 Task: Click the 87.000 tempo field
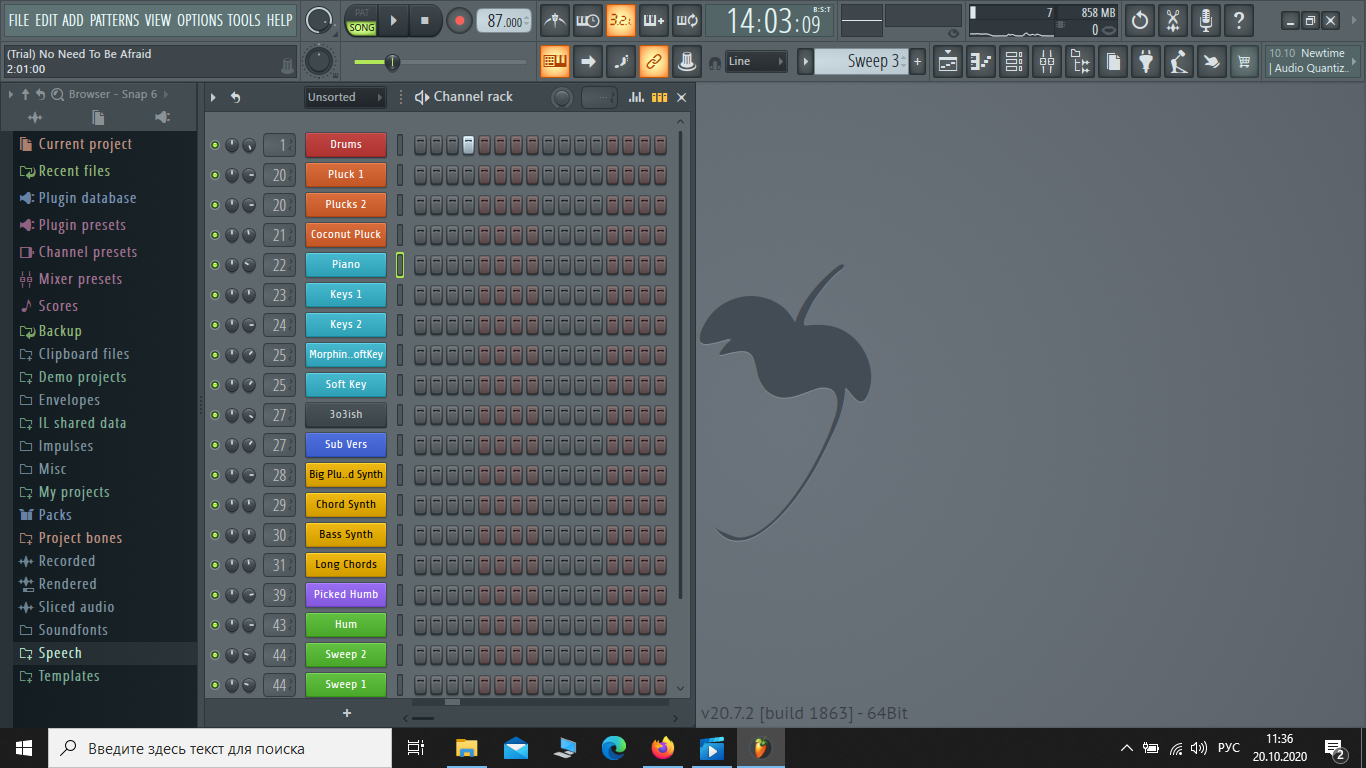pyautogui.click(x=505, y=21)
